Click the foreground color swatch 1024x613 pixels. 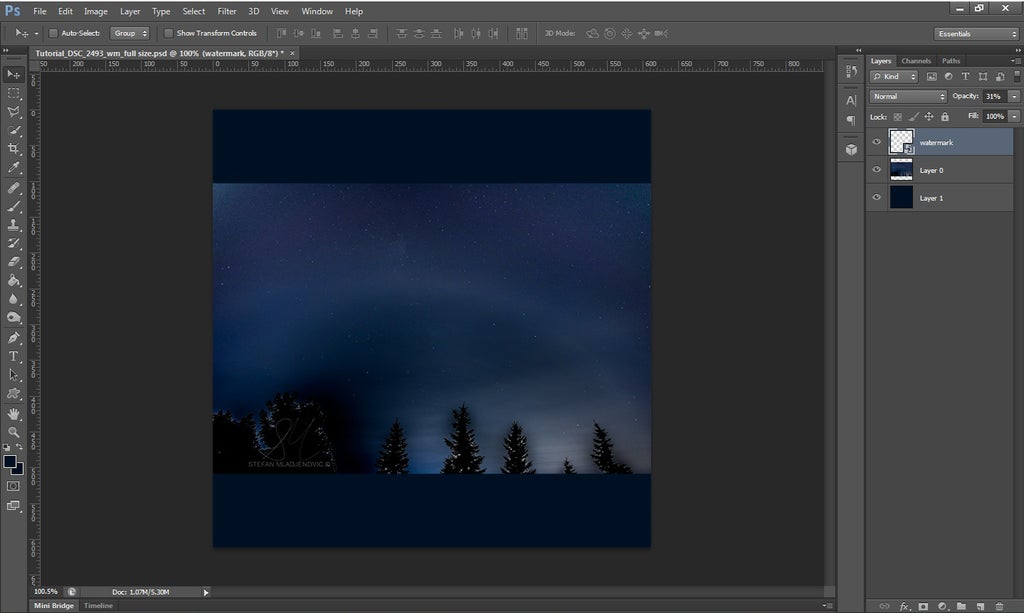click(x=10, y=462)
